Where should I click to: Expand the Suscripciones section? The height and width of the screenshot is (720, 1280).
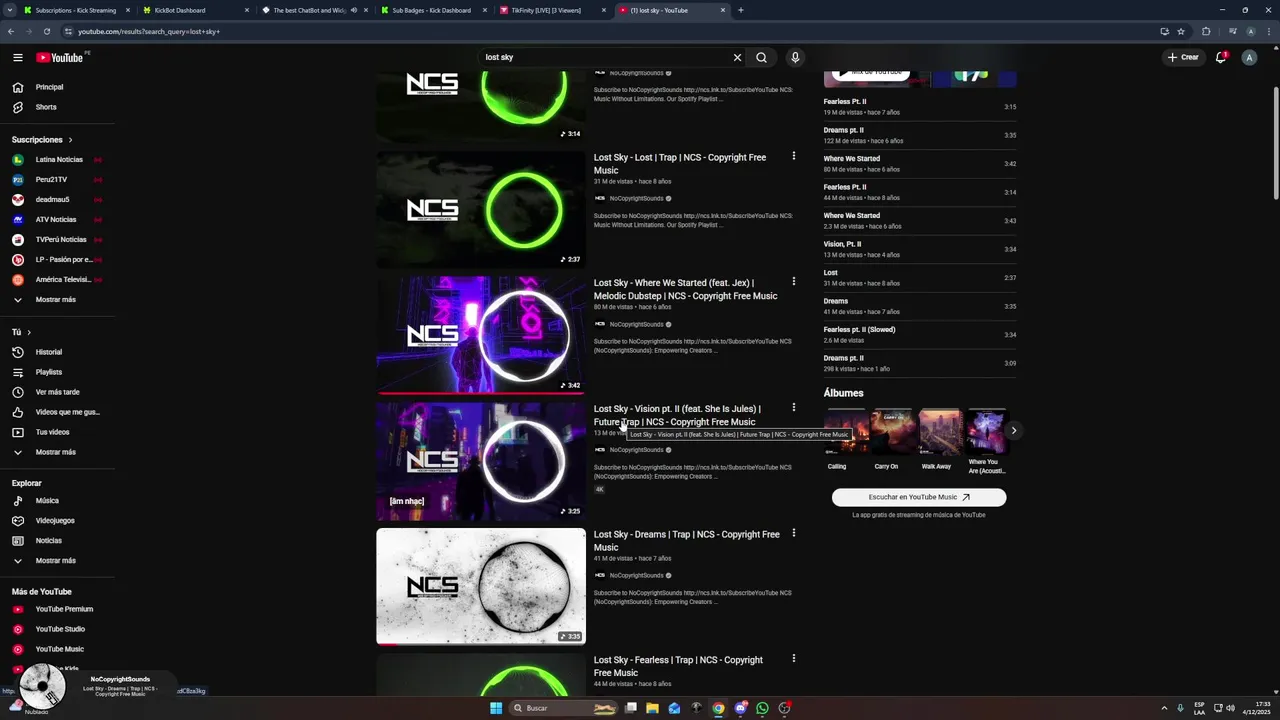tap(42, 140)
